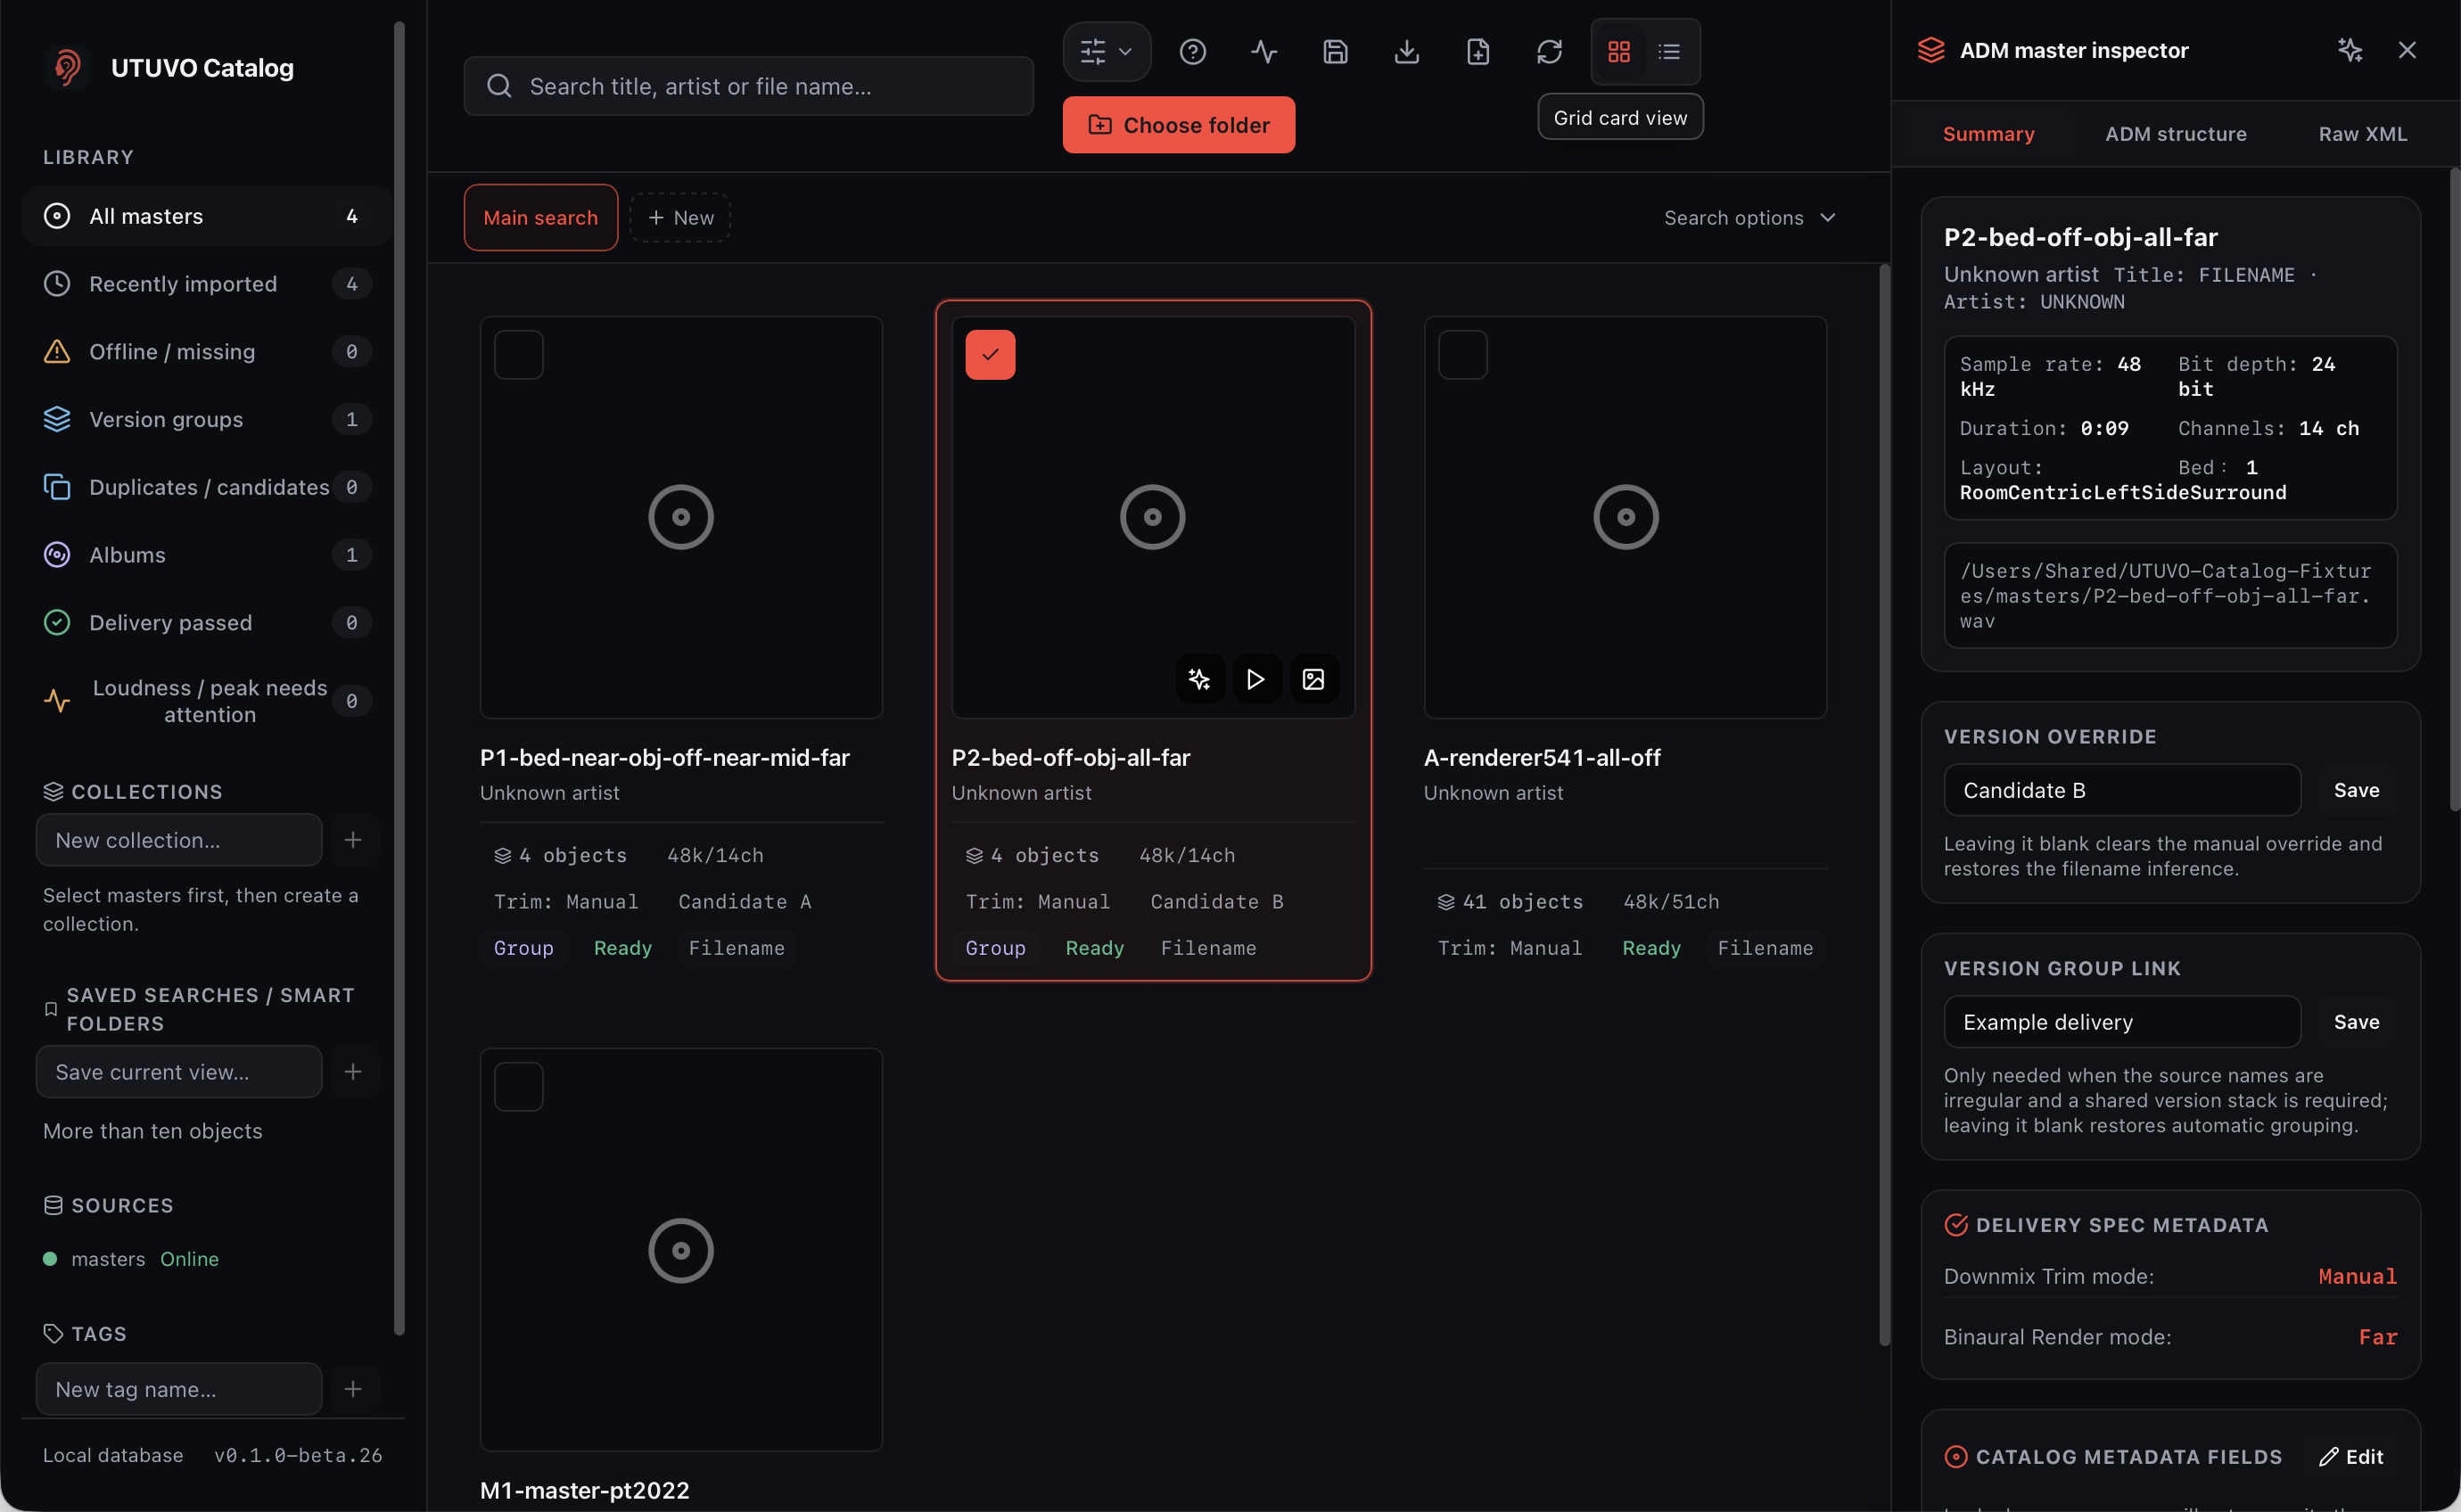
Task: Play the P2-bed-off-obj-all-far master
Action: tap(1256, 679)
